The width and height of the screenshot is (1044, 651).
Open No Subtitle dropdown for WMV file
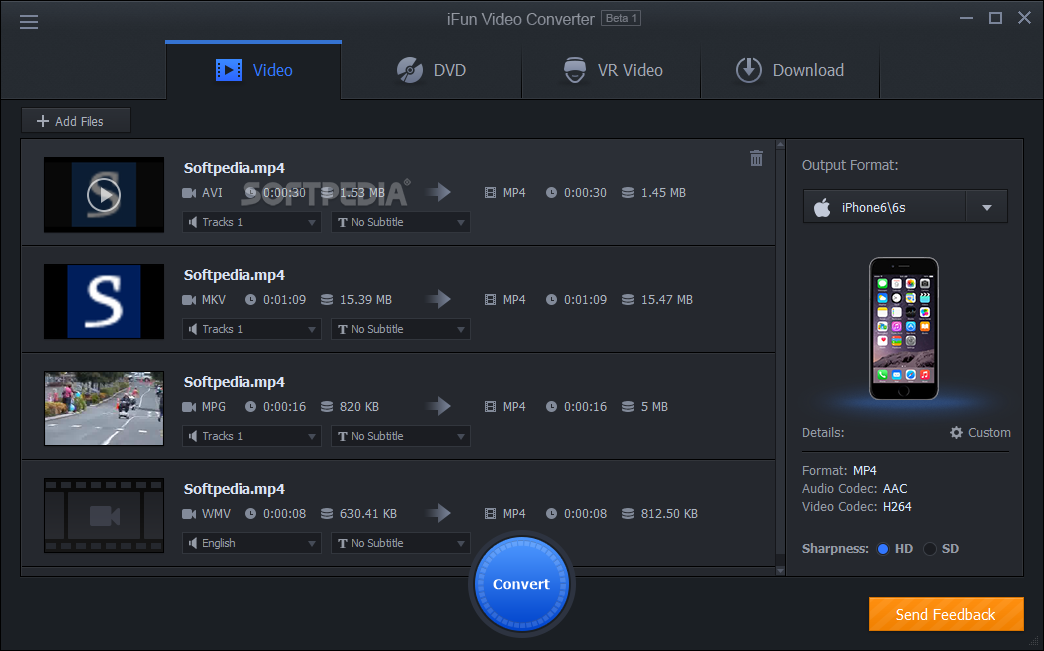click(401, 543)
